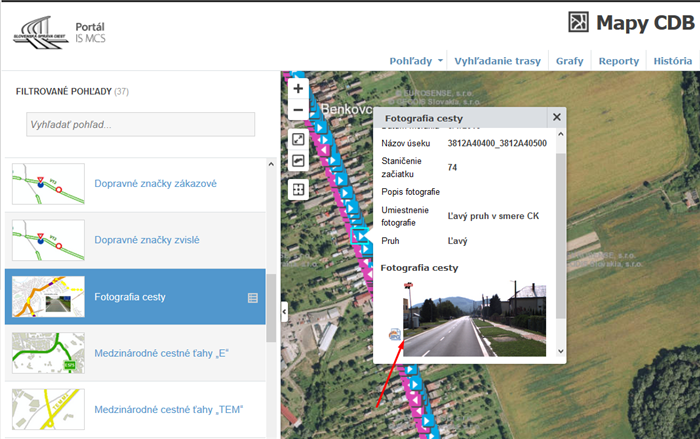
Task: Open the Reporty menu item
Action: click(x=619, y=61)
